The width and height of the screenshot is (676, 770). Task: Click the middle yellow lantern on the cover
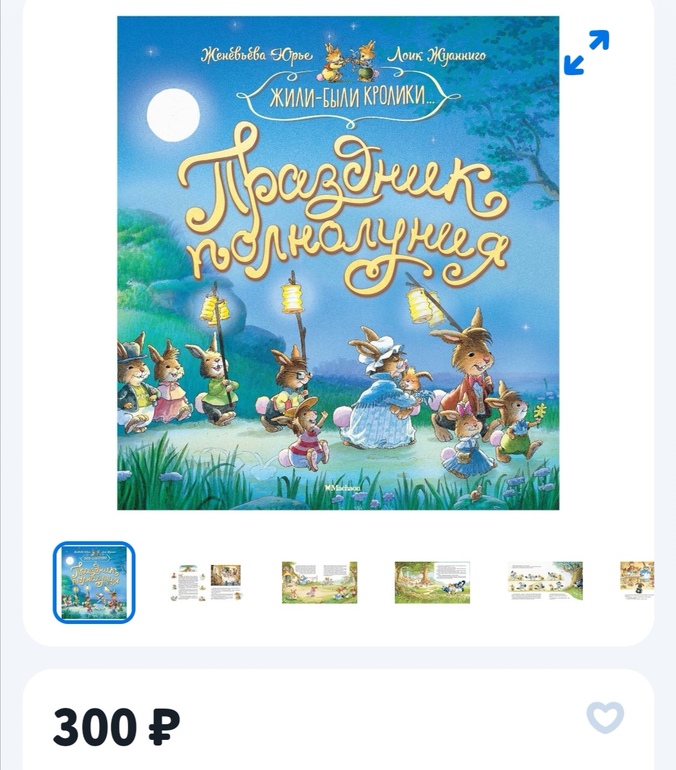click(294, 298)
